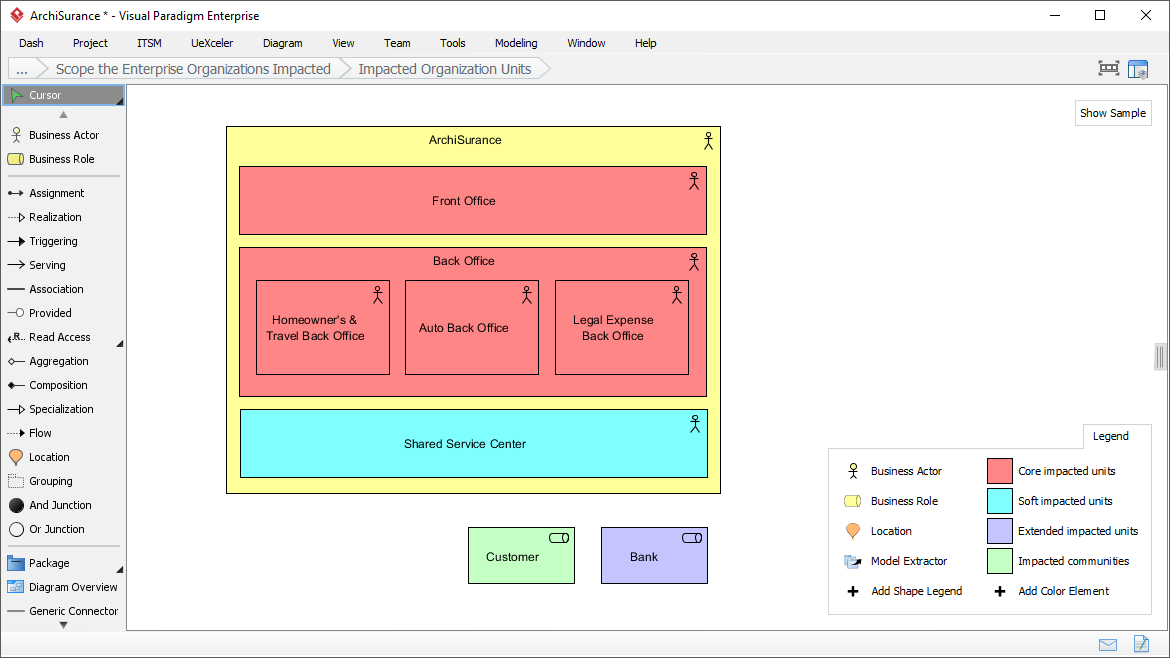Open the ITSM menu

149,43
